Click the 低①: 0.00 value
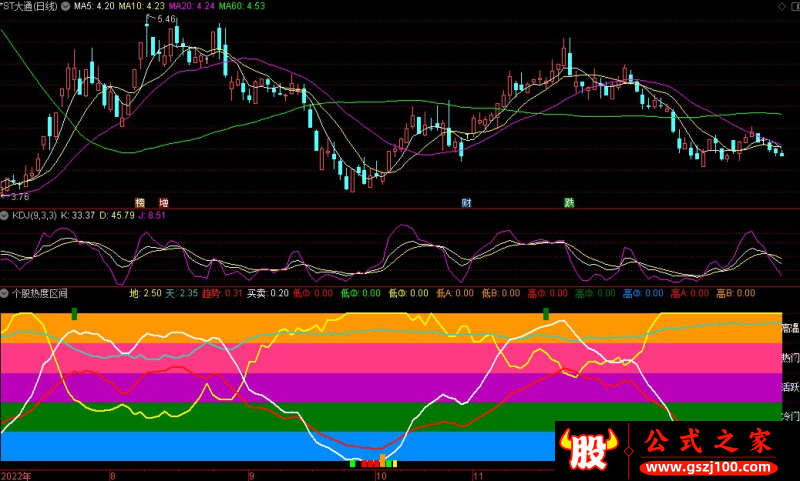 tap(313, 293)
